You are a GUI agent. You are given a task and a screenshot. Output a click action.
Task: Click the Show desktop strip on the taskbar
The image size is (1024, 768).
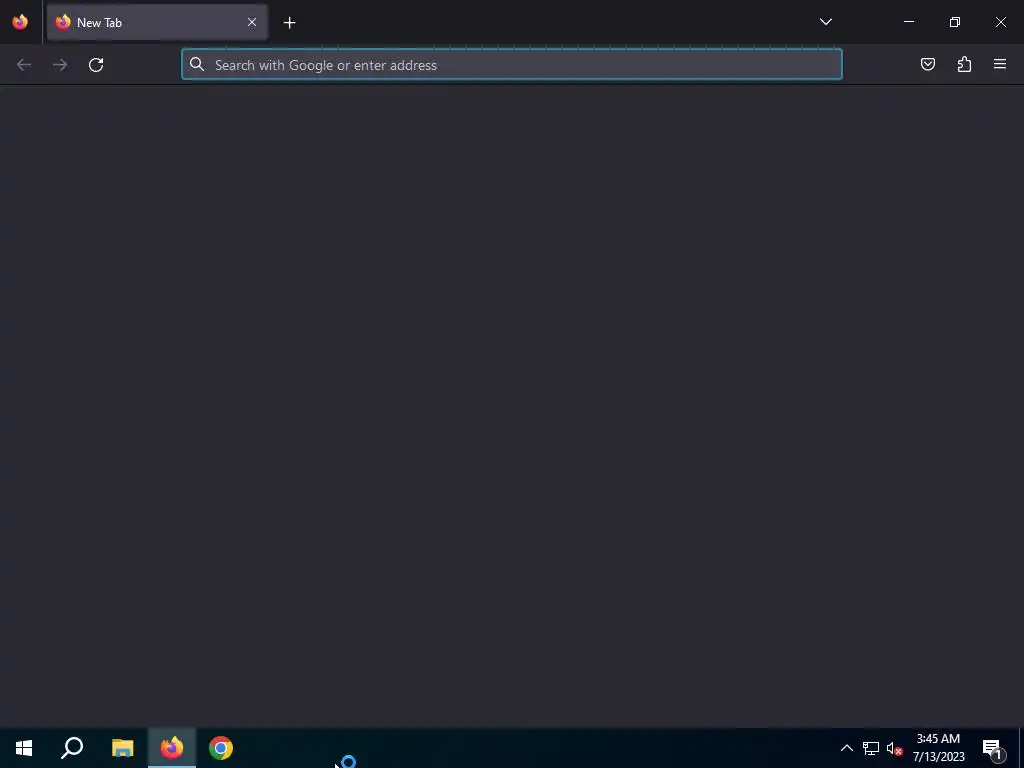coord(1021,748)
